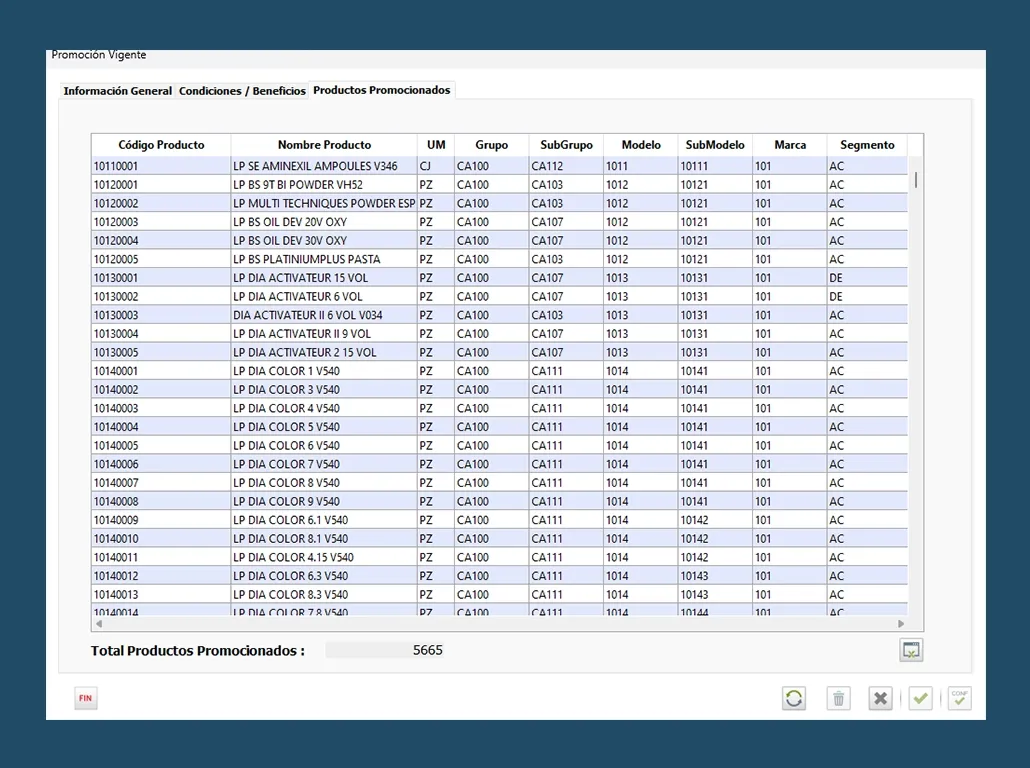This screenshot has width=1030, height=768.
Task: Click the Segmento column header
Action: [x=866, y=145]
